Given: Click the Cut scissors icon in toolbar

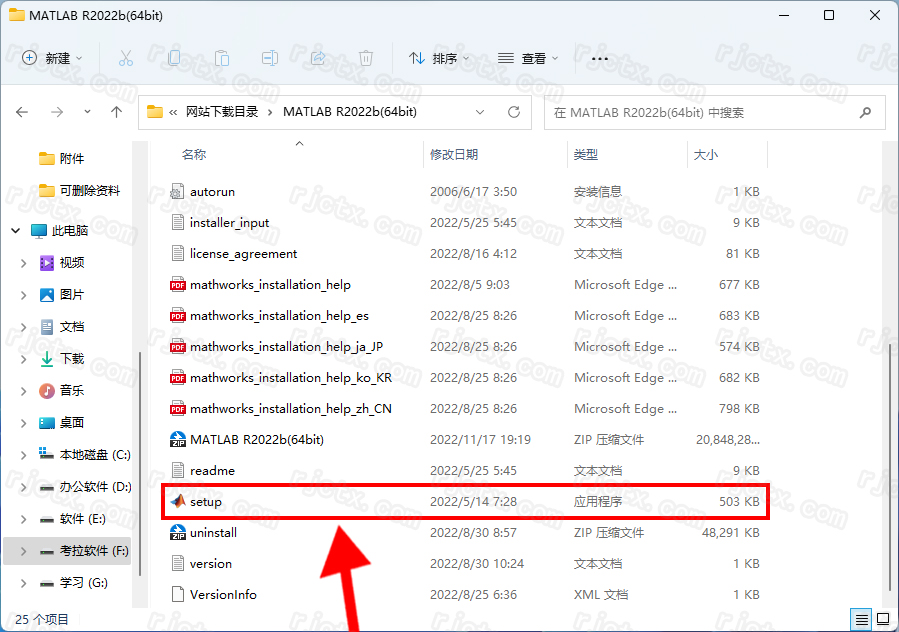Looking at the screenshot, I should tap(126, 58).
